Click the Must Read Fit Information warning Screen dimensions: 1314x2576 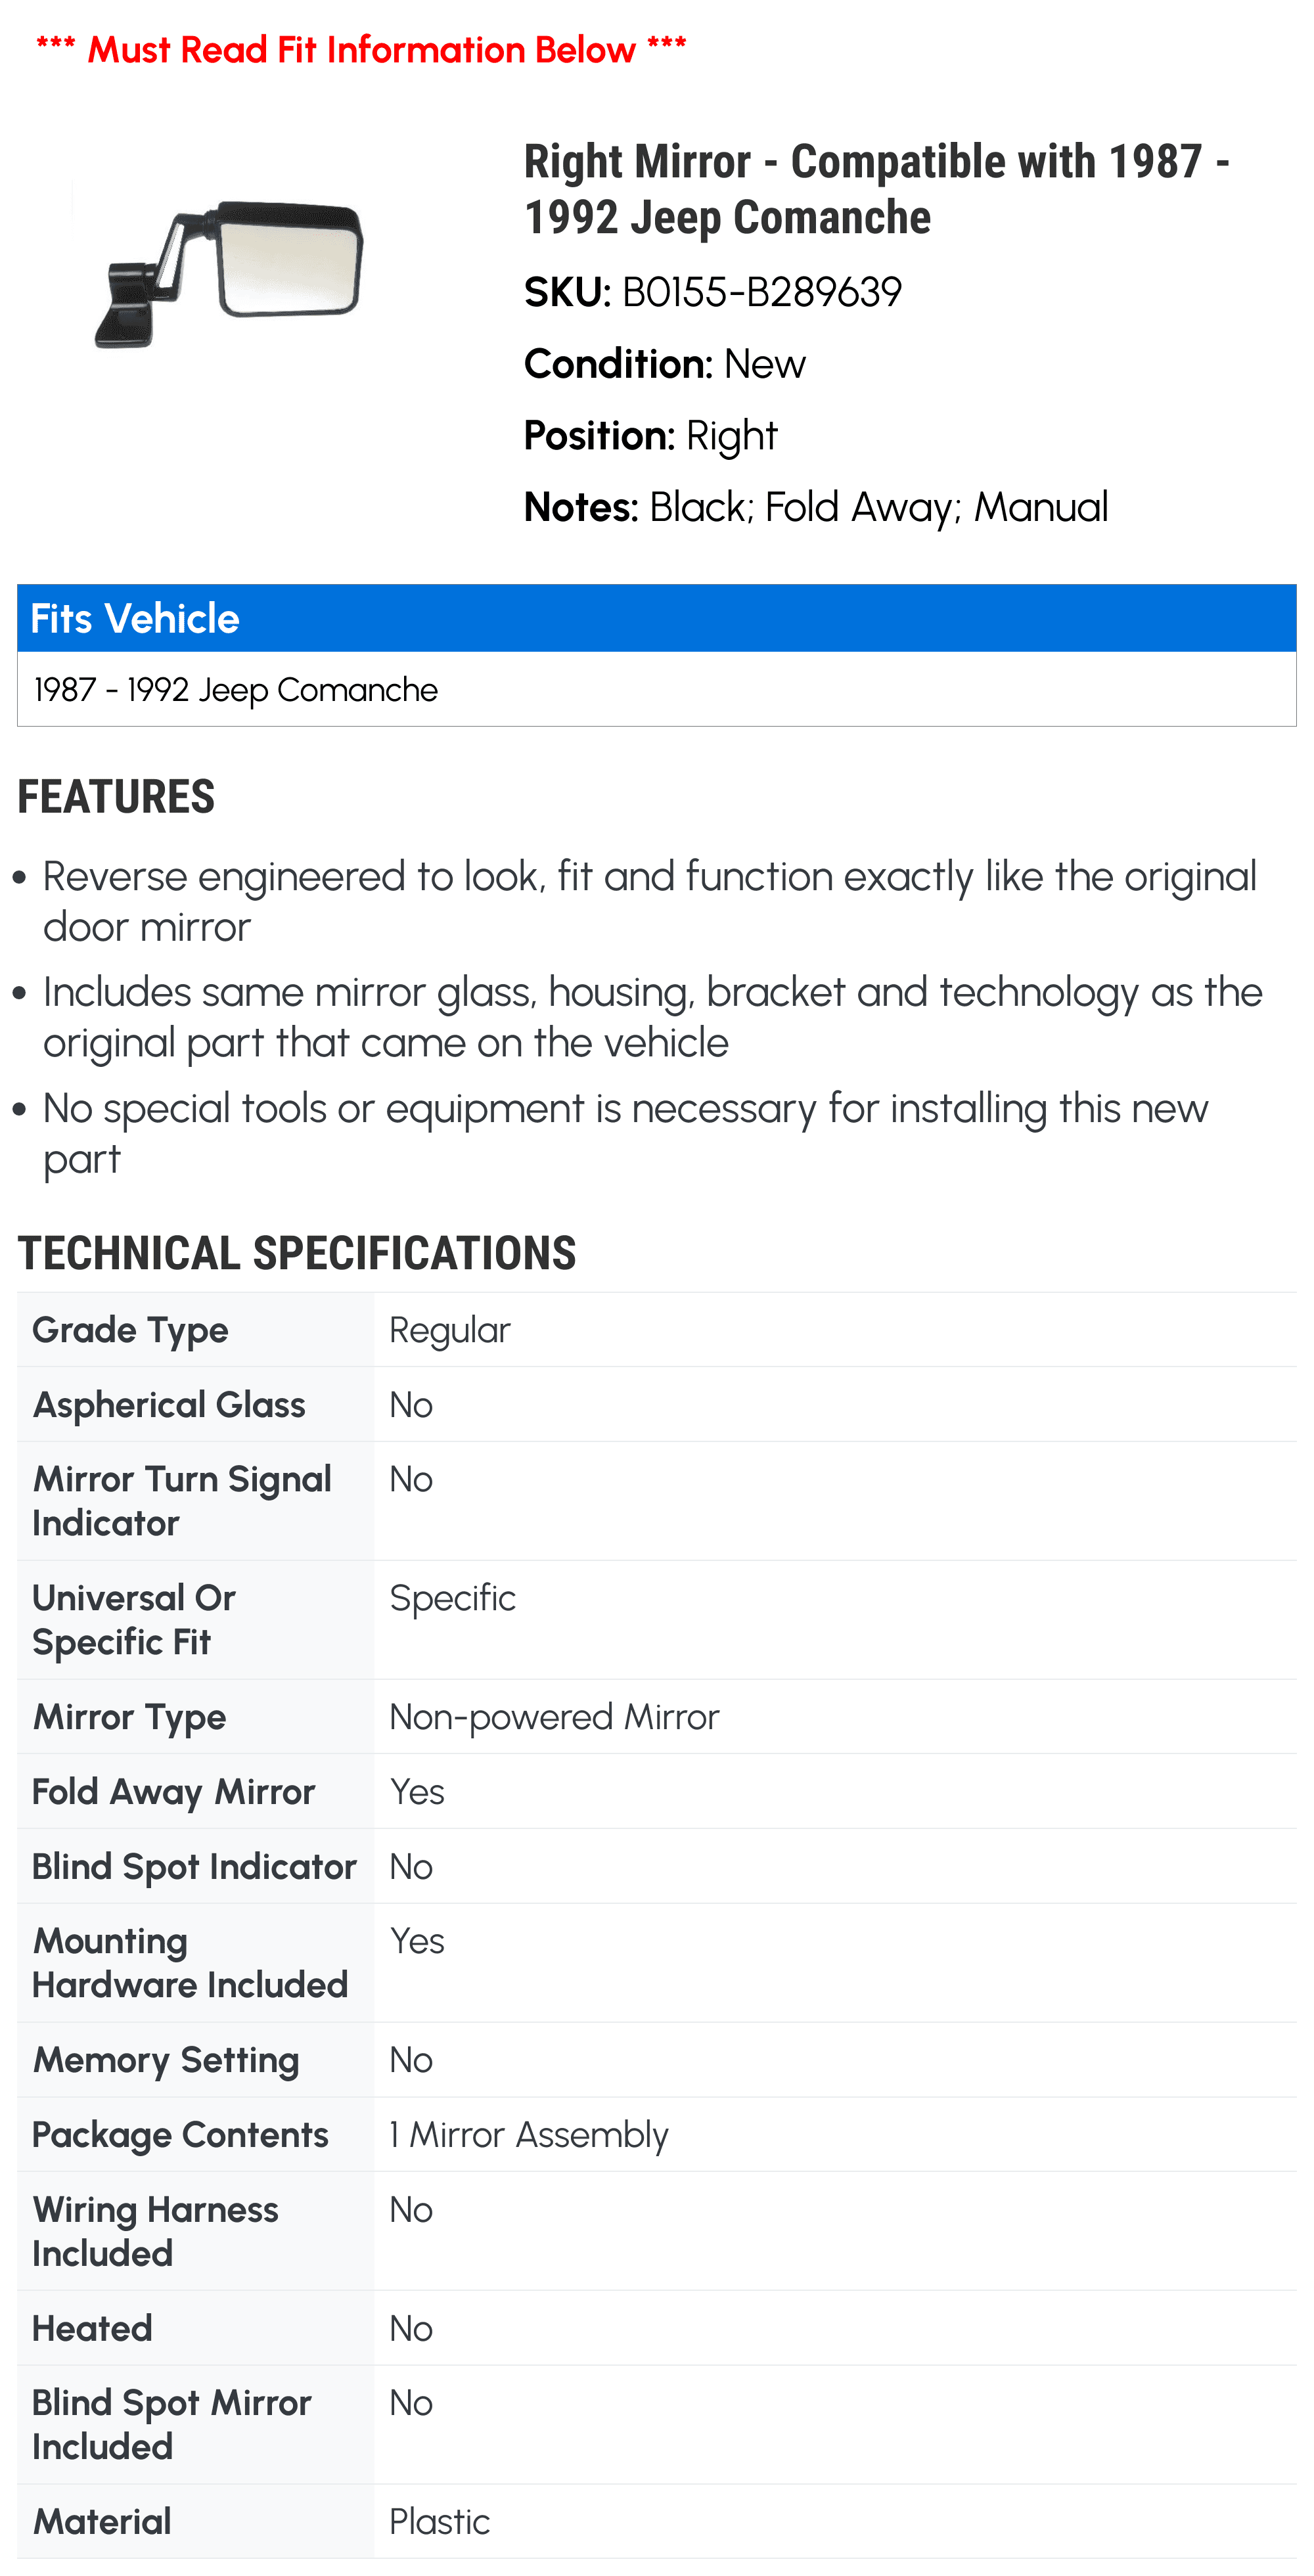(x=361, y=49)
